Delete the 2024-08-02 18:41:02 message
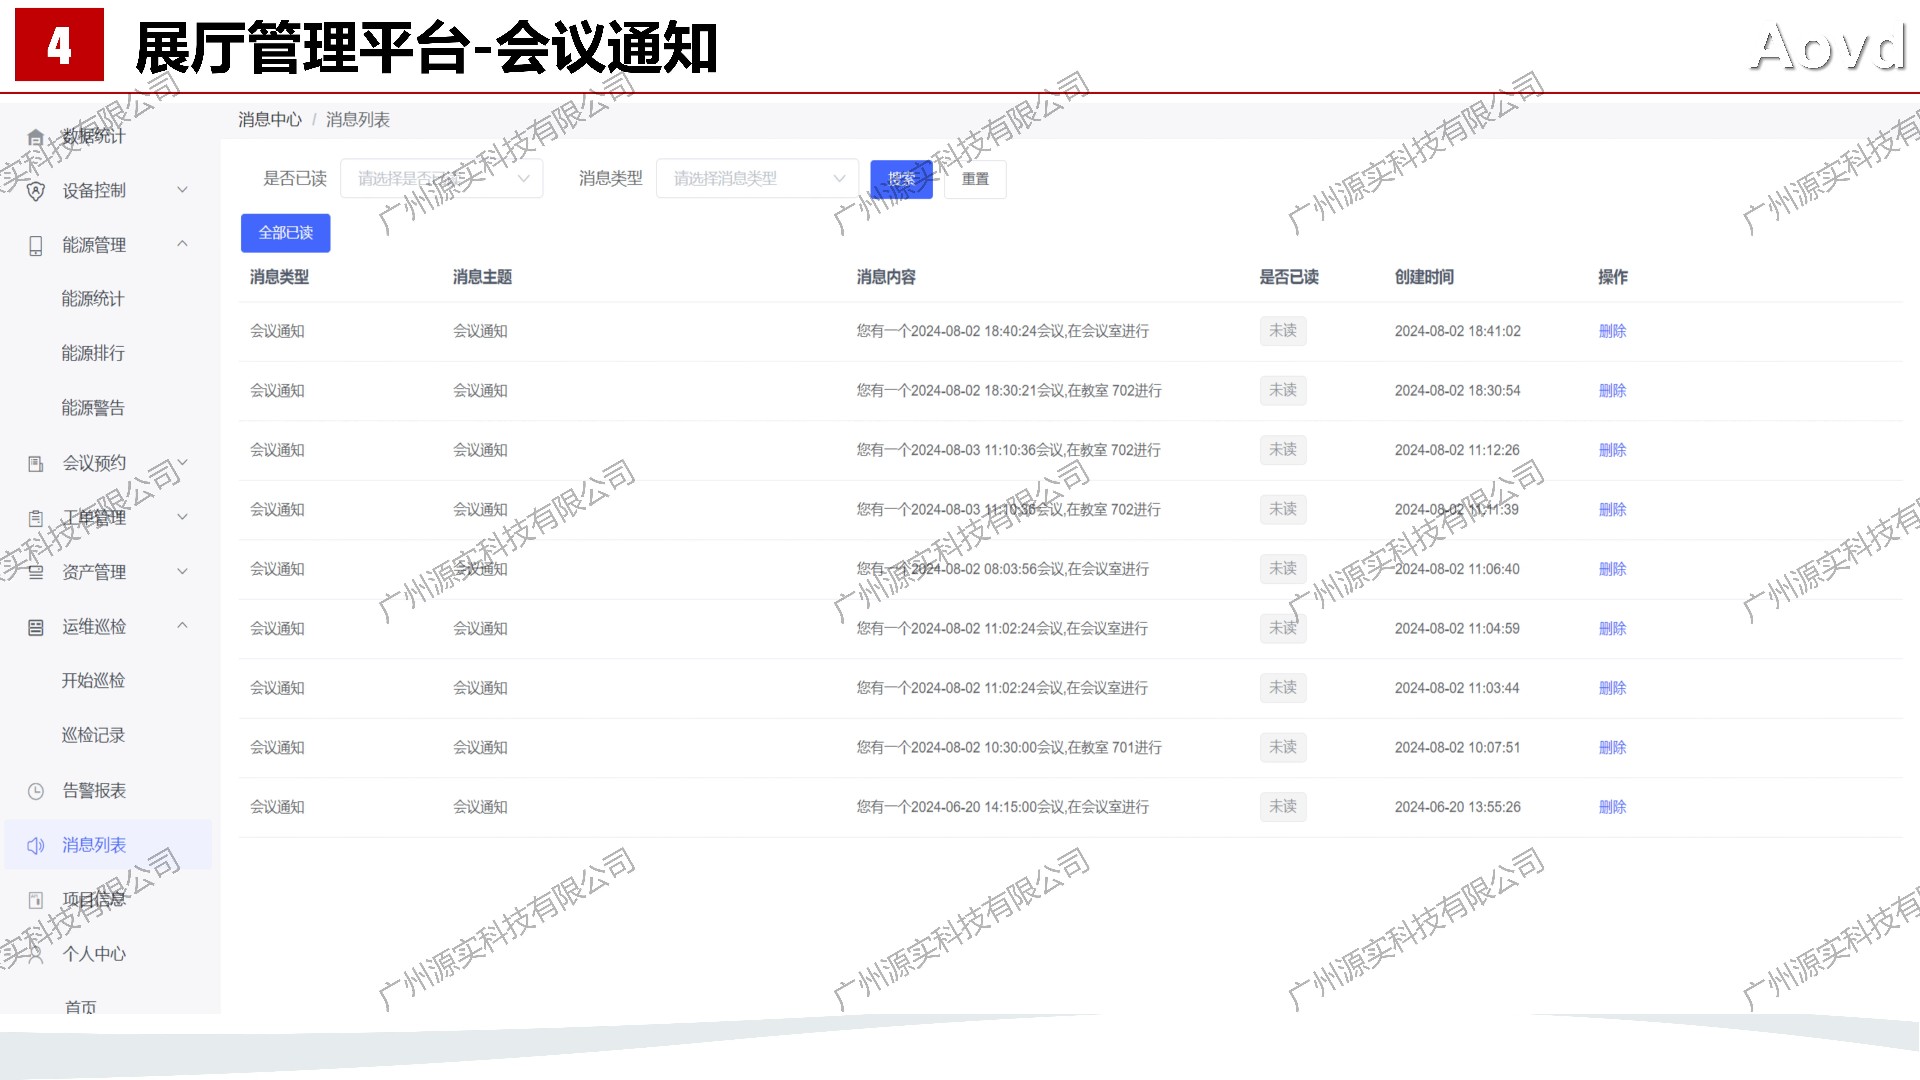Image resolution: width=1920 pixels, height=1080 pixels. pos(1612,331)
